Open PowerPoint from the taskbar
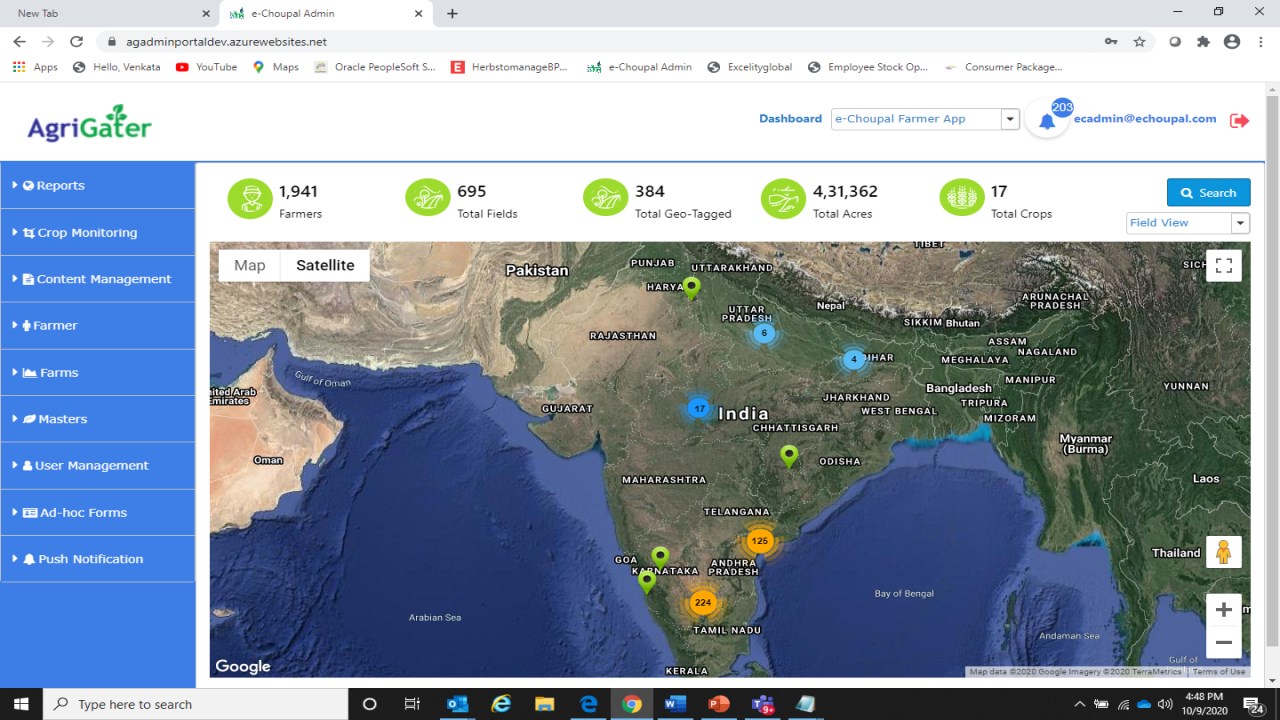Screen dimensions: 1280x720 click(719, 704)
